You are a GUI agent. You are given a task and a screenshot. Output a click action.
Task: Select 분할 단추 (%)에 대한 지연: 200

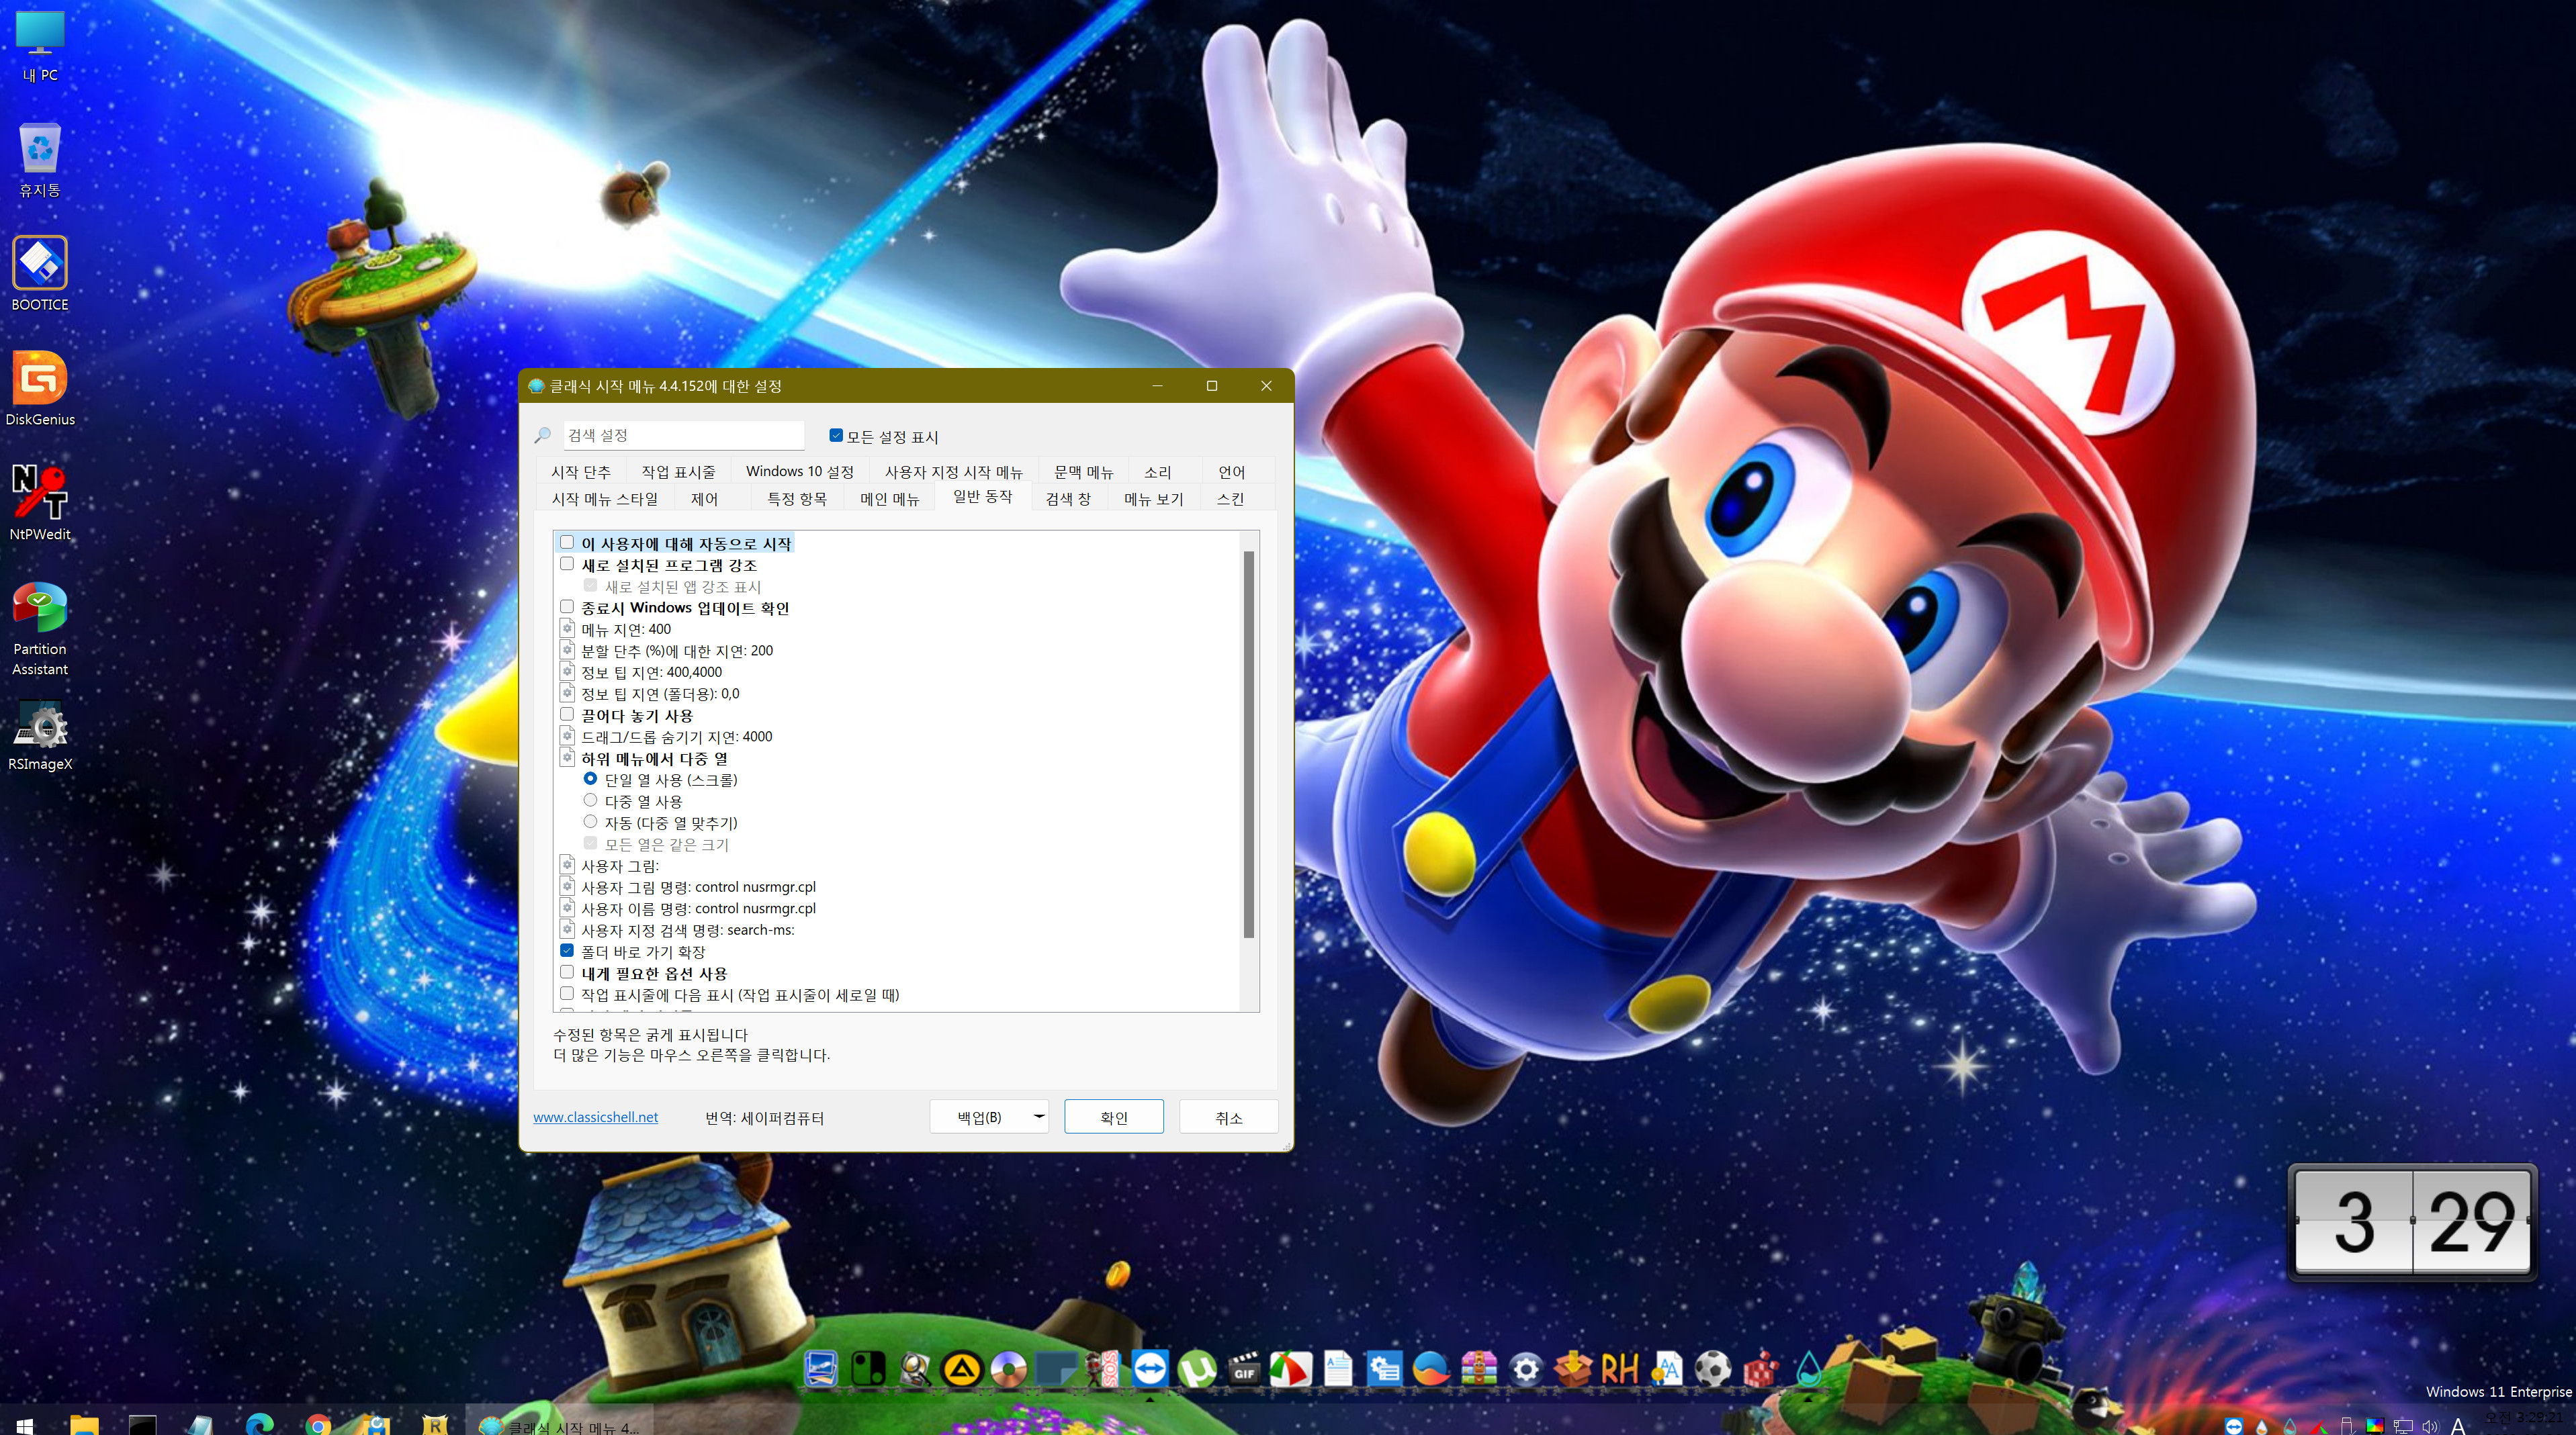pos(677,650)
